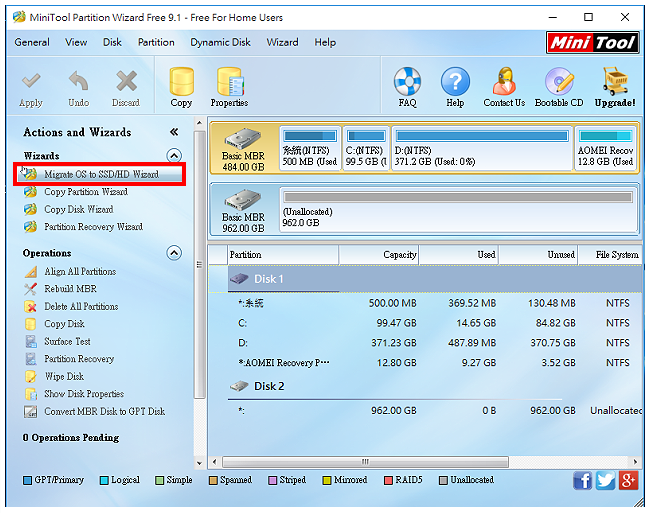This screenshot has width=652, height=513.
Task: Open the Dynamic Disk menu
Action: [x=220, y=42]
